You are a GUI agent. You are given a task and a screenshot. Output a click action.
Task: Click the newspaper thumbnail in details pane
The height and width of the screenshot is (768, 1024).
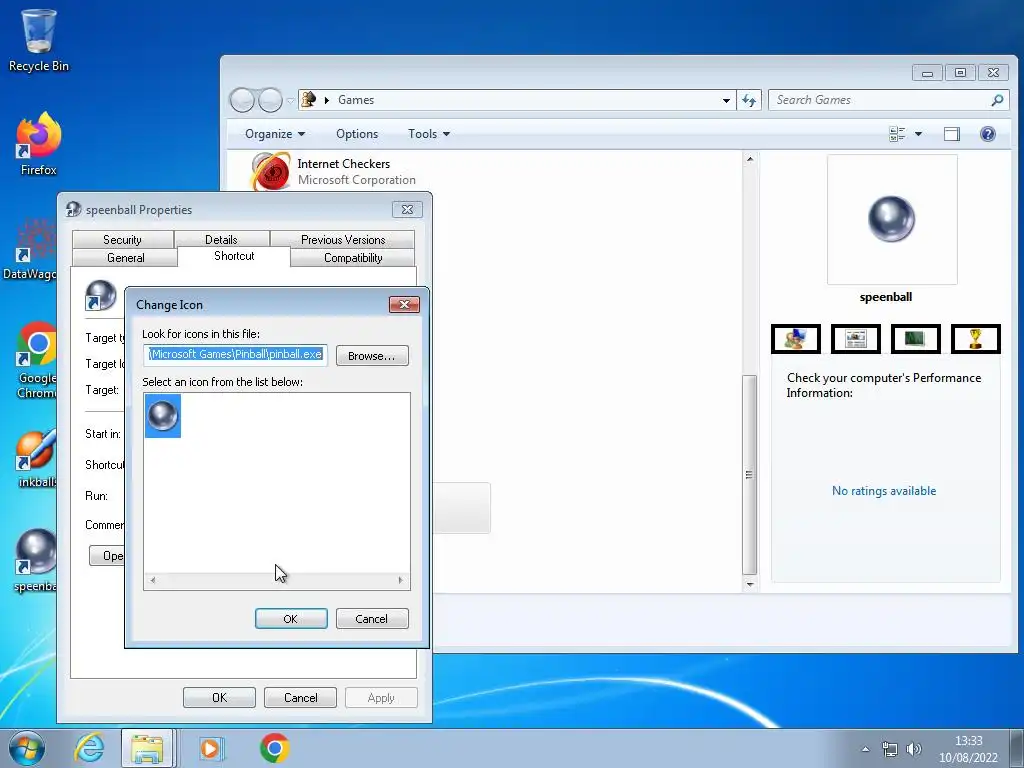tap(856, 339)
